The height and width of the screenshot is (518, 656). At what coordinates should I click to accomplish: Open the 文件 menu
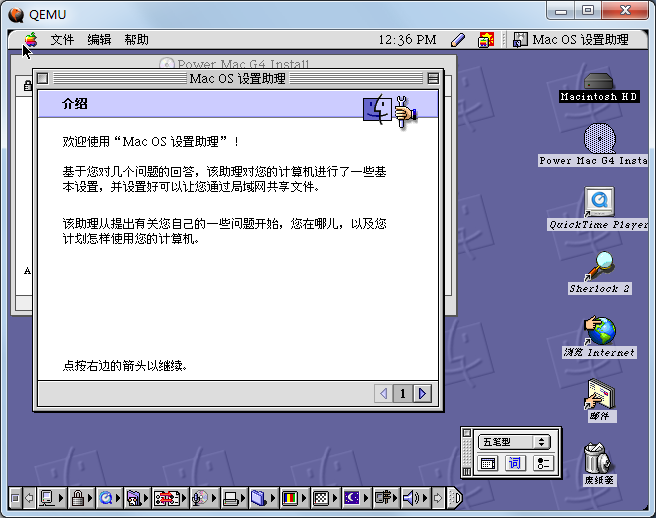(x=62, y=40)
